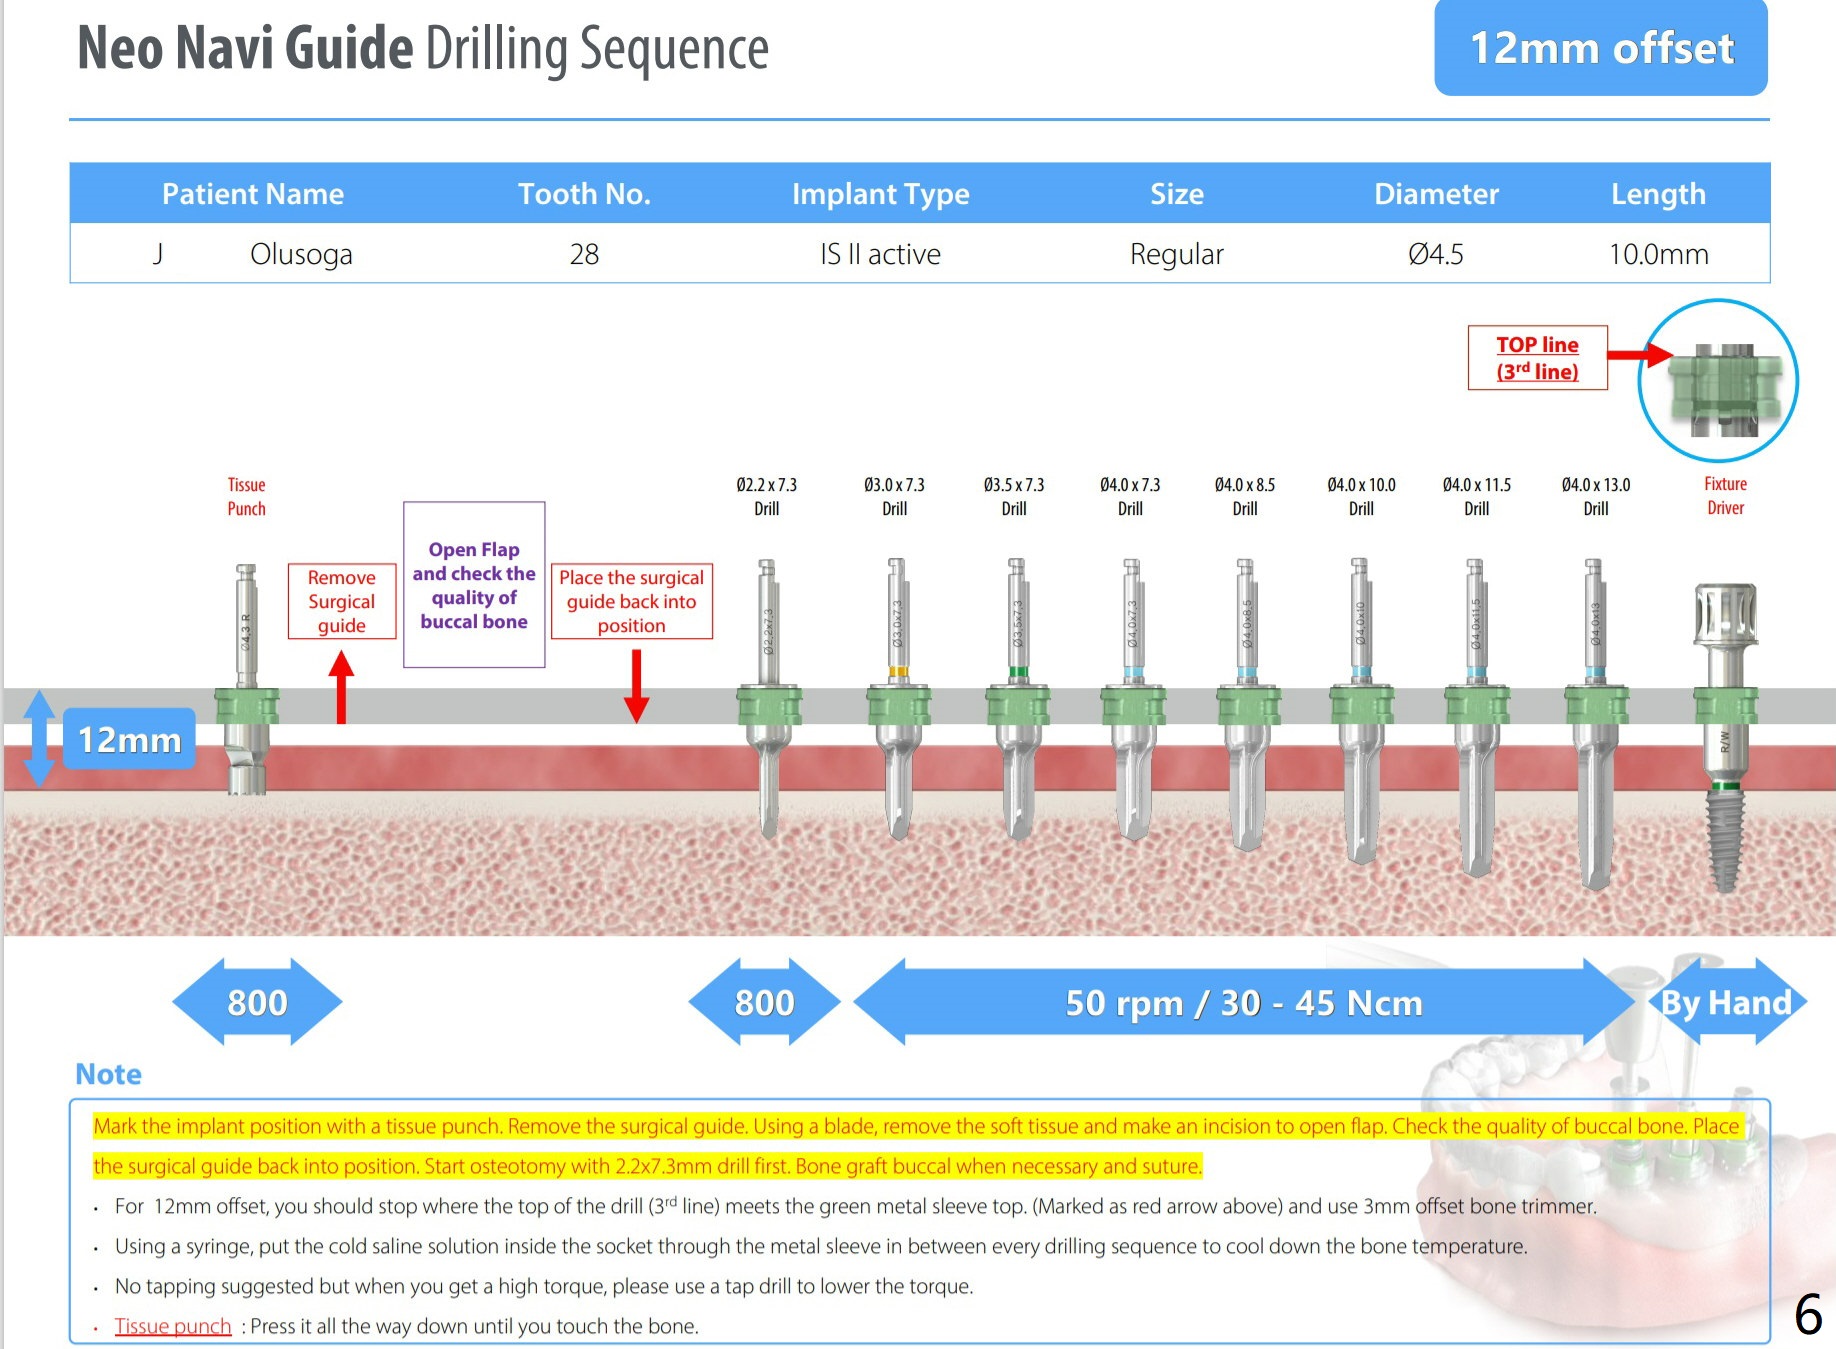Click the red up arrow below Remove Surgical guide
Screen dimensions: 1836x1349
pyautogui.click(x=341, y=687)
